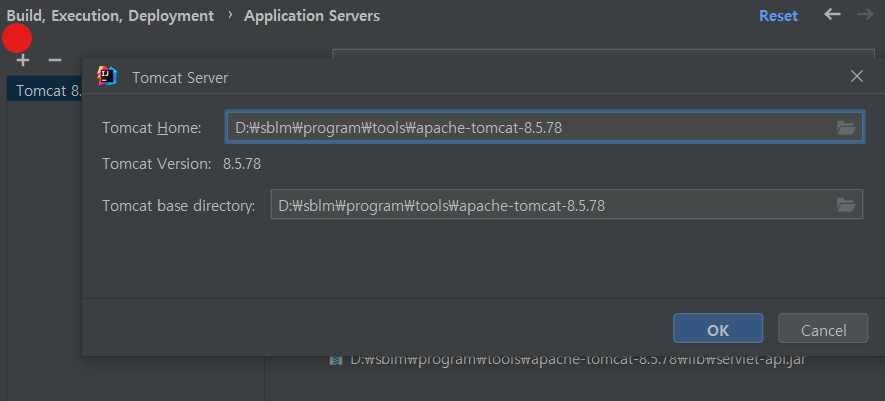
Task: Go forward with the right arrow
Action: pyautogui.click(x=865, y=14)
